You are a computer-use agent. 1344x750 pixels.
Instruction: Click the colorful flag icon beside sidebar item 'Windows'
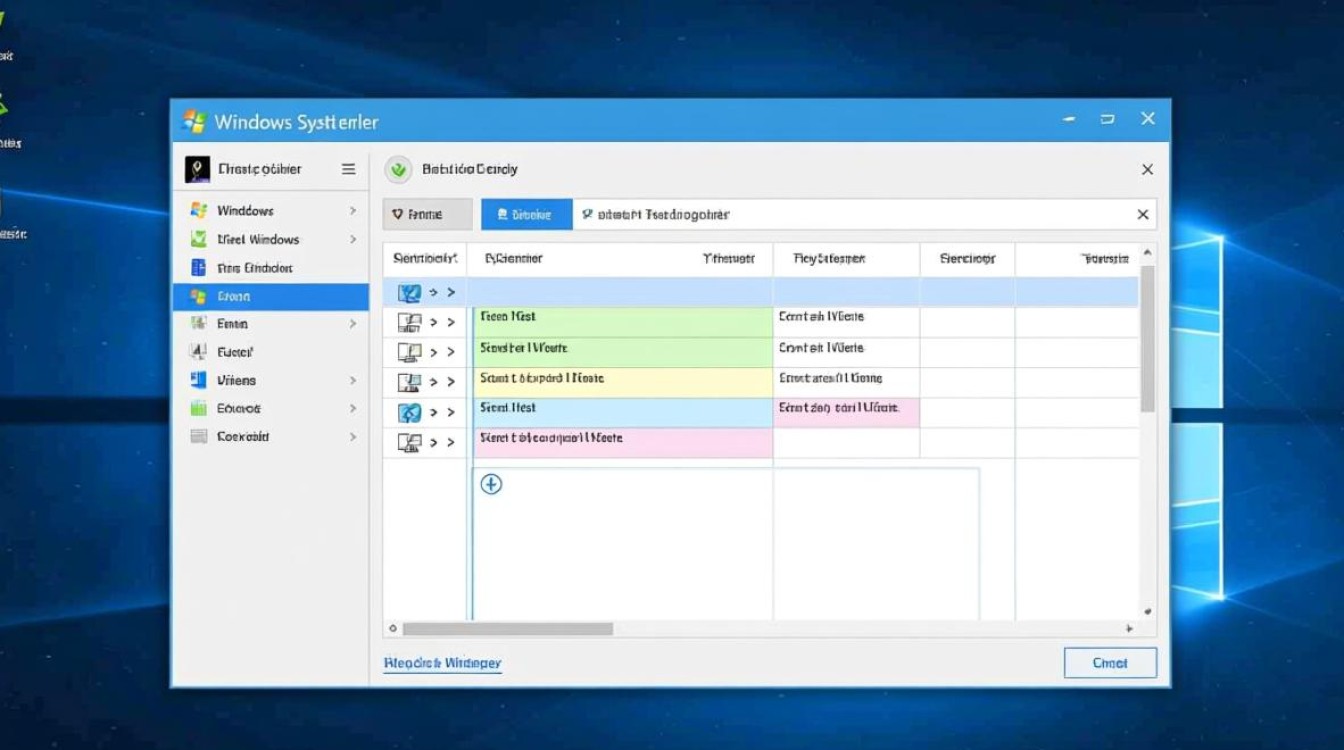[198, 211]
